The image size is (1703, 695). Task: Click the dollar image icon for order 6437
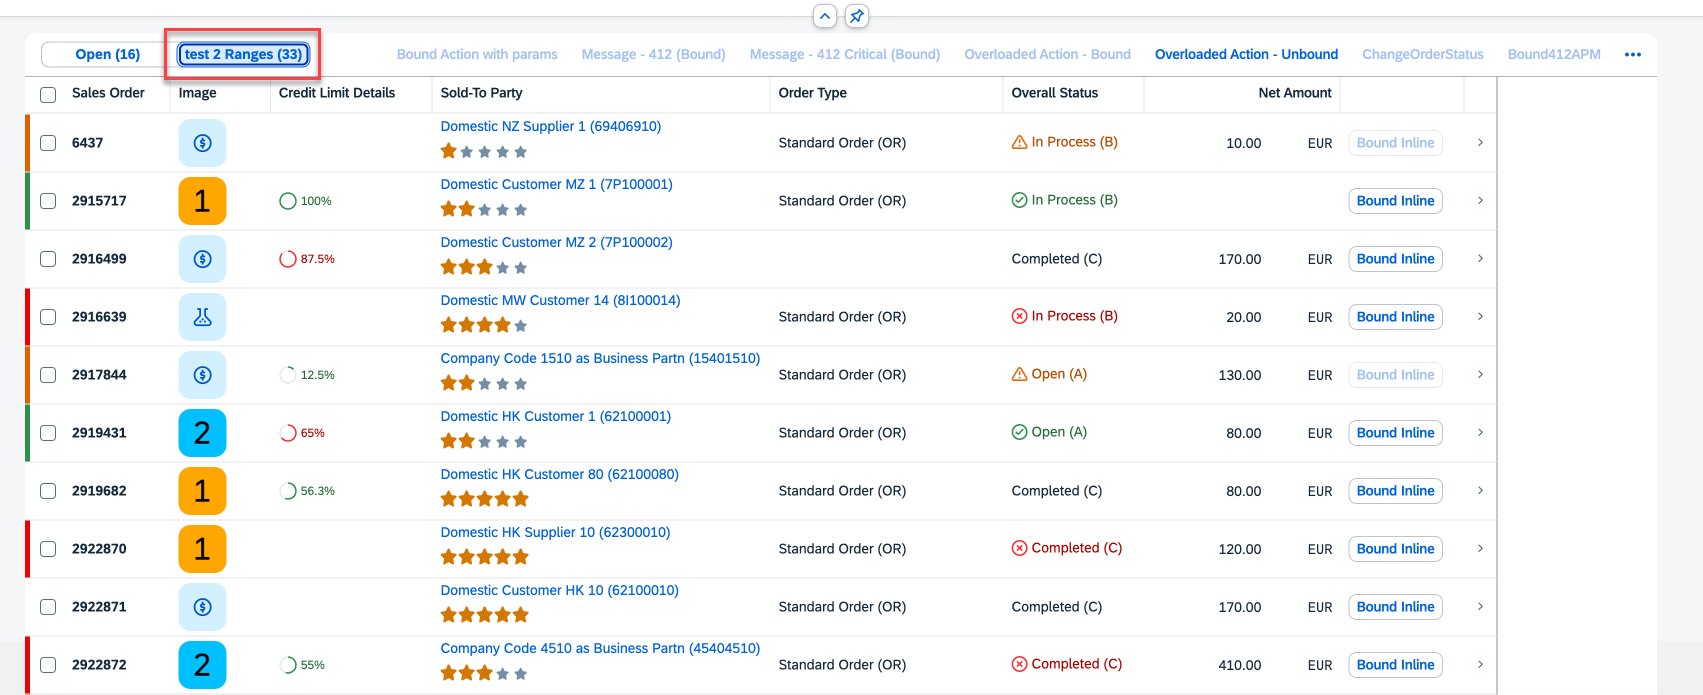[202, 143]
